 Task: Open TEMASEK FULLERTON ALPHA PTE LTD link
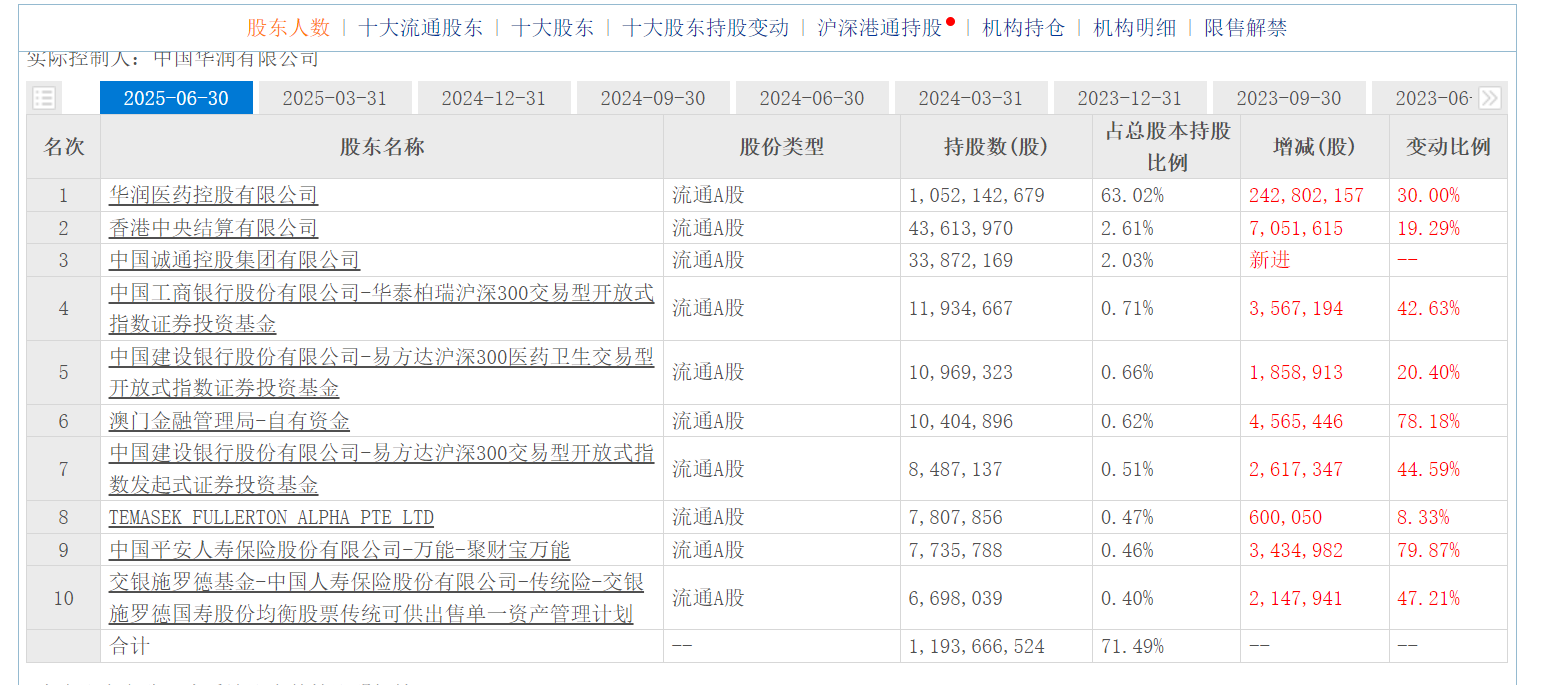coord(271,517)
